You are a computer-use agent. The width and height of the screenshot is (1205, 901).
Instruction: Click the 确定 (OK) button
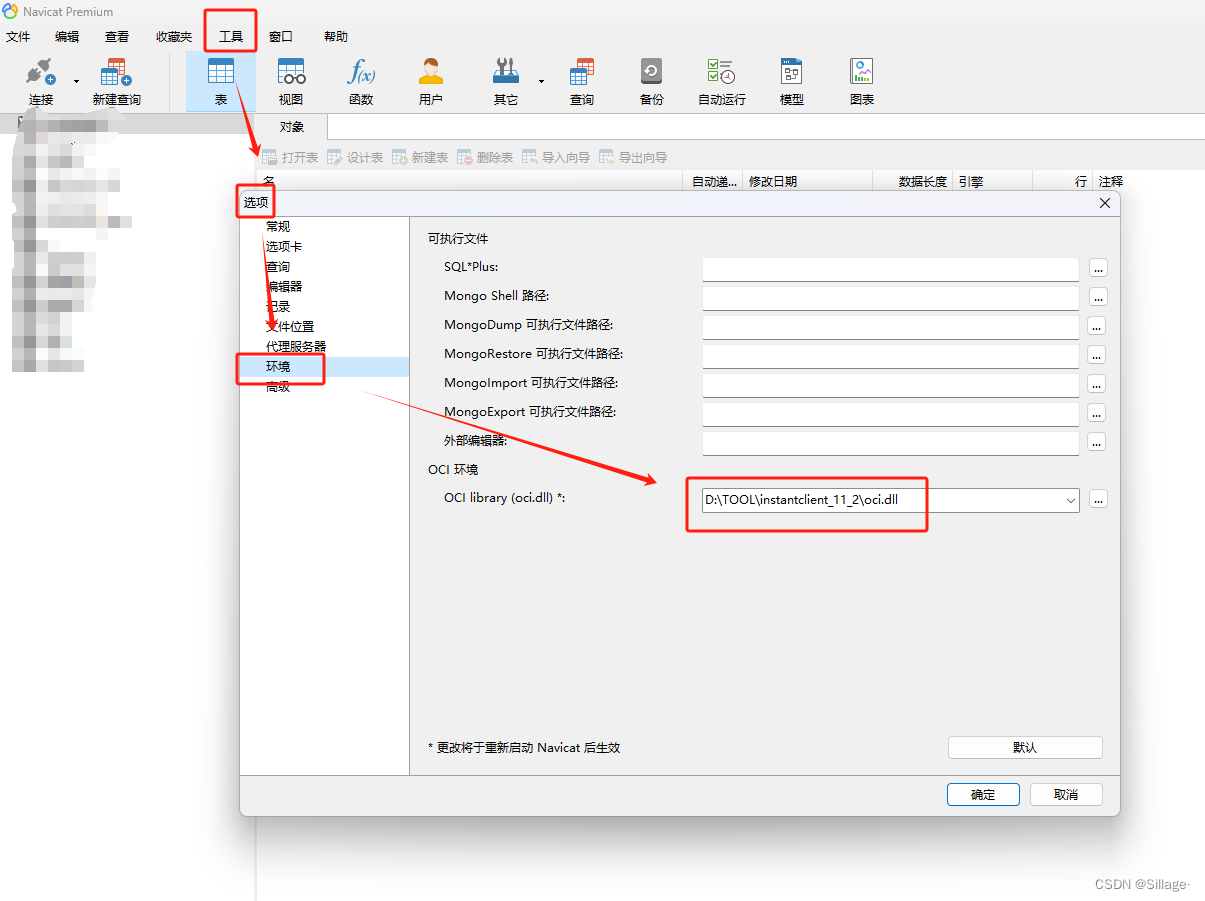pyautogui.click(x=983, y=794)
